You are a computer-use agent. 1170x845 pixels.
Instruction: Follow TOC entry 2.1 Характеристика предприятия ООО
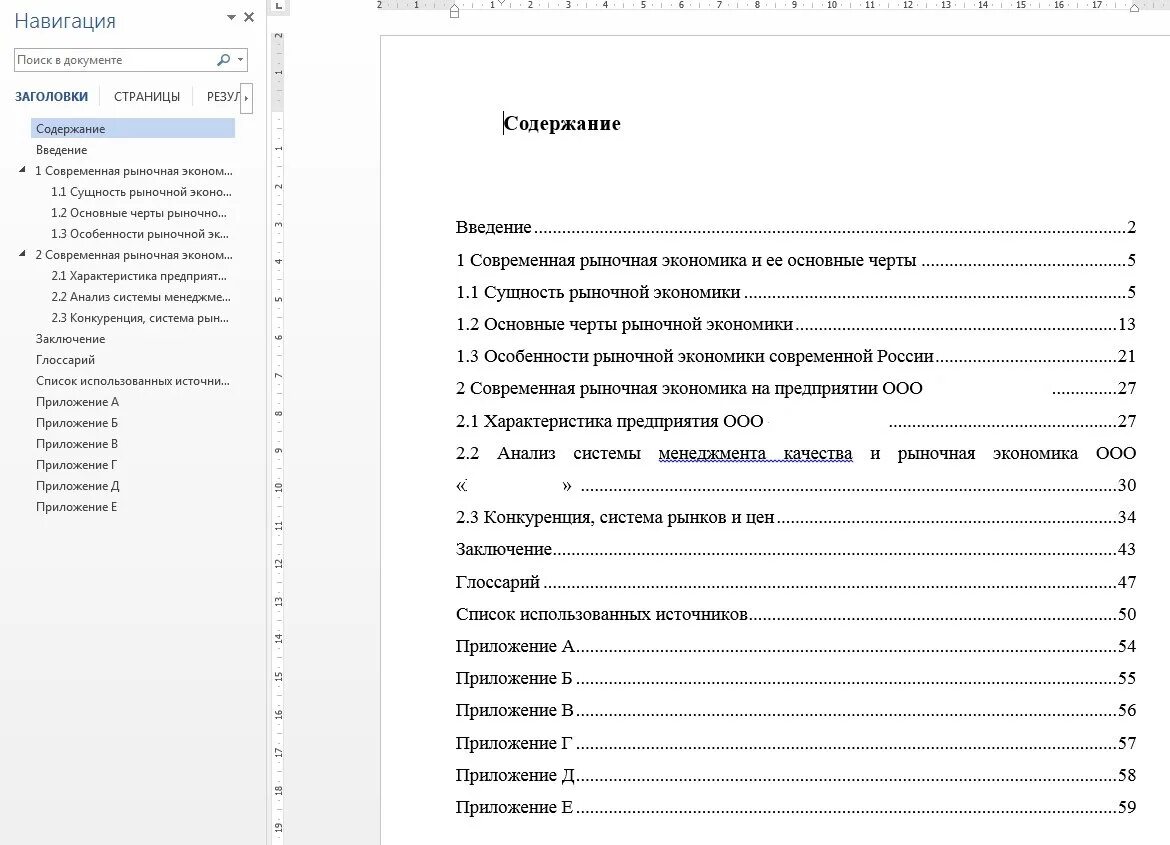[795, 421]
